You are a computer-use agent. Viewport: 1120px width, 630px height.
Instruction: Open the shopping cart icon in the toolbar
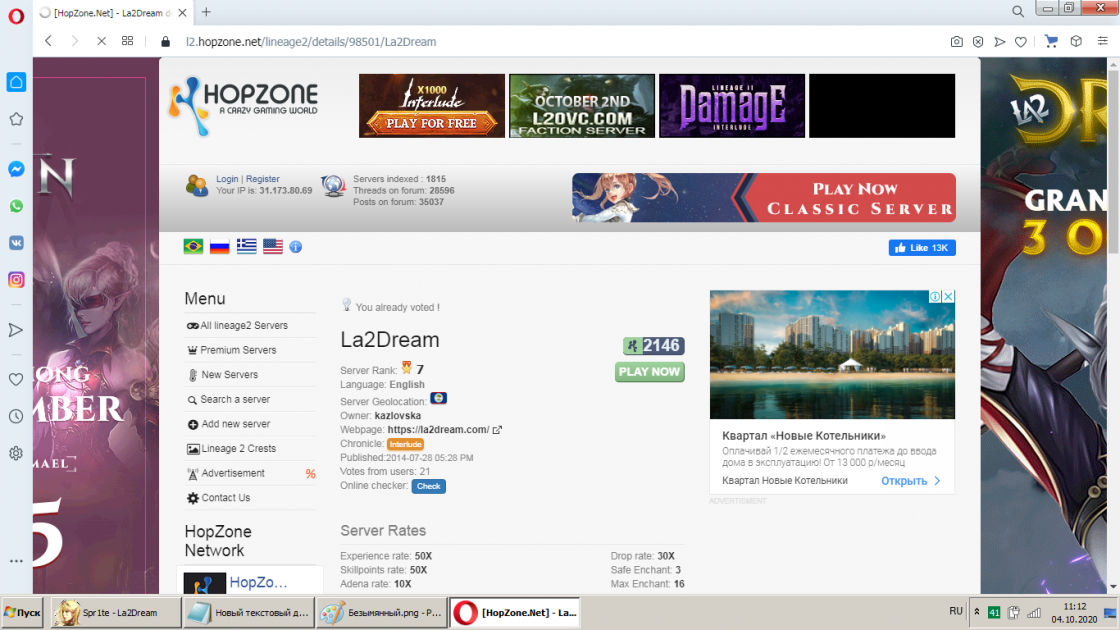tap(1051, 42)
